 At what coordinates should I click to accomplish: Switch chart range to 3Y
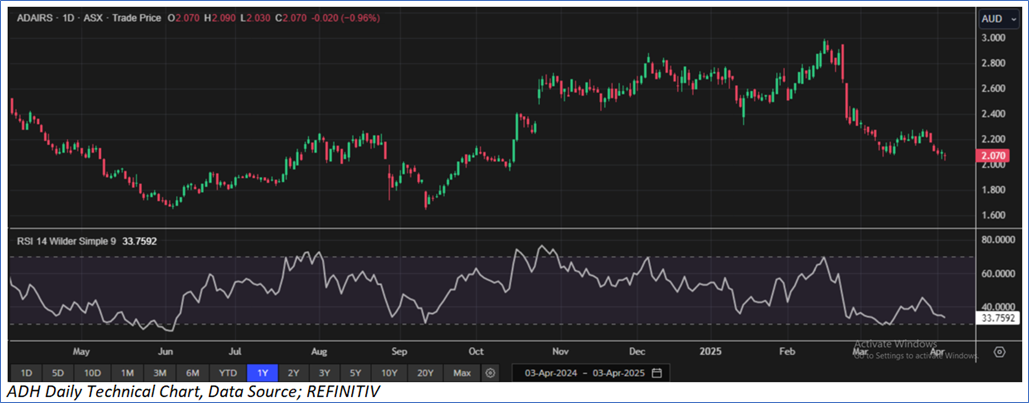point(326,373)
